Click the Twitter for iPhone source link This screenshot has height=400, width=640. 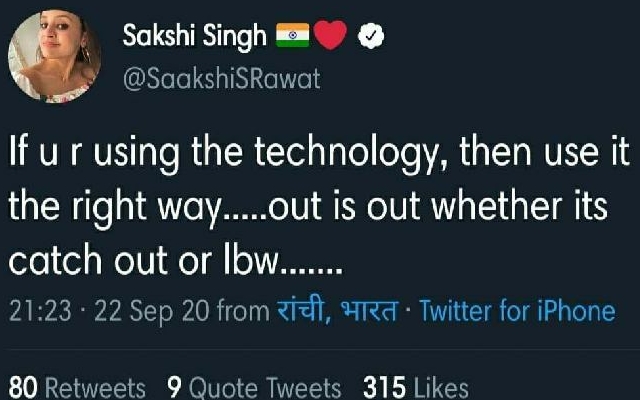(517, 311)
